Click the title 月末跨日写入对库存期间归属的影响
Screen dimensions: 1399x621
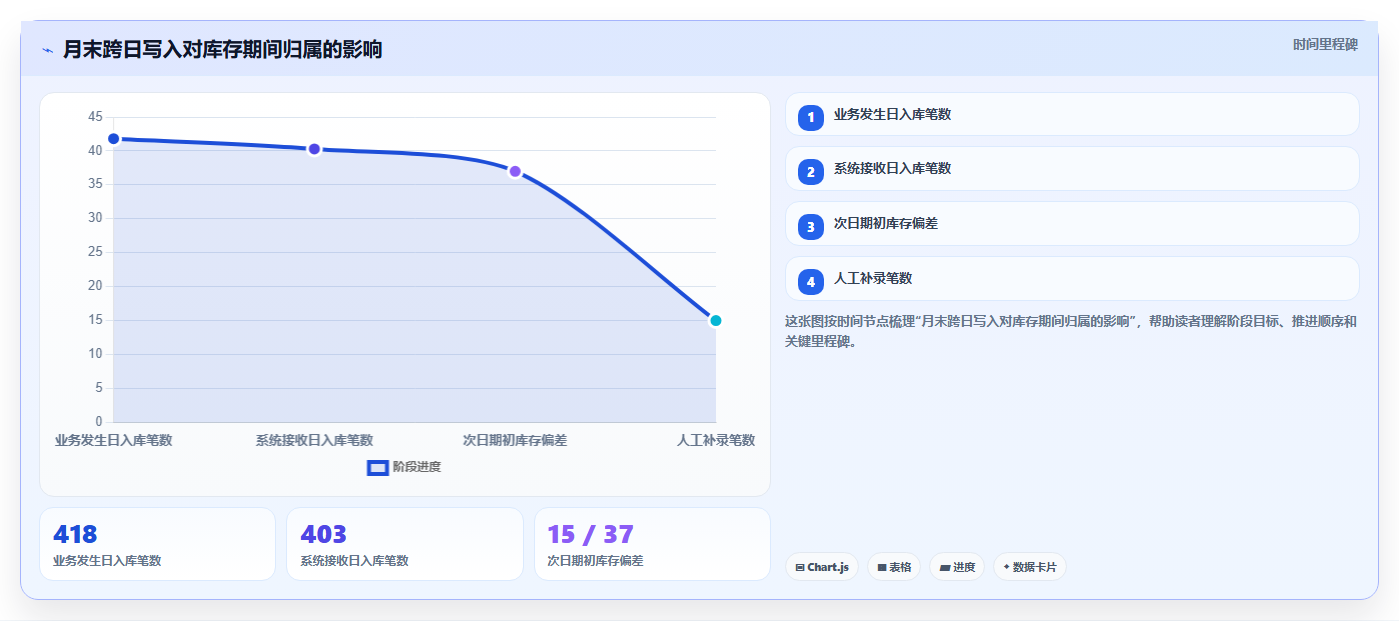pyautogui.click(x=222, y=49)
